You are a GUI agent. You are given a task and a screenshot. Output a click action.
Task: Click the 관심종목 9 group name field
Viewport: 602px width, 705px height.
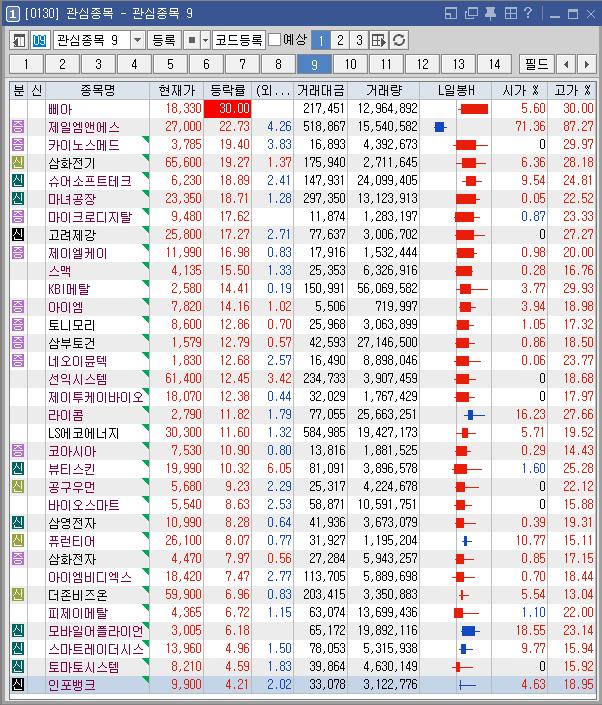tap(92, 40)
